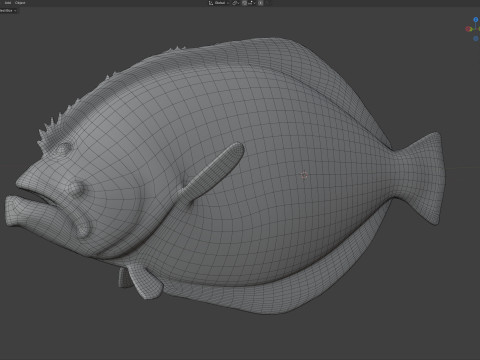Open the transform pivot point dropdown

point(236,3)
